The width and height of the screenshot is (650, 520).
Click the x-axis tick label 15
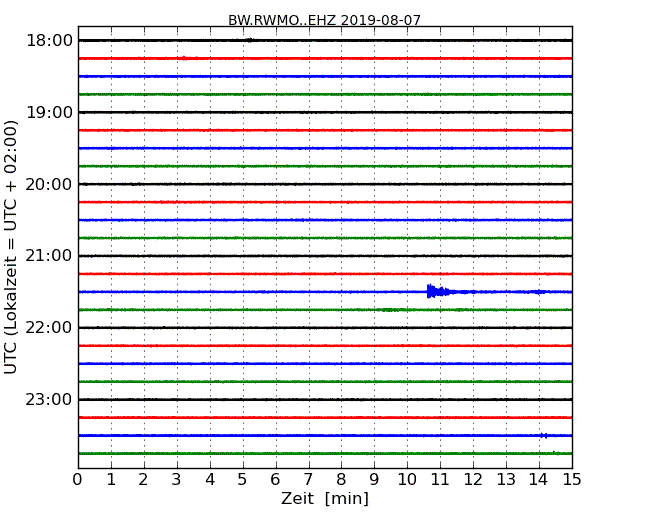572,480
